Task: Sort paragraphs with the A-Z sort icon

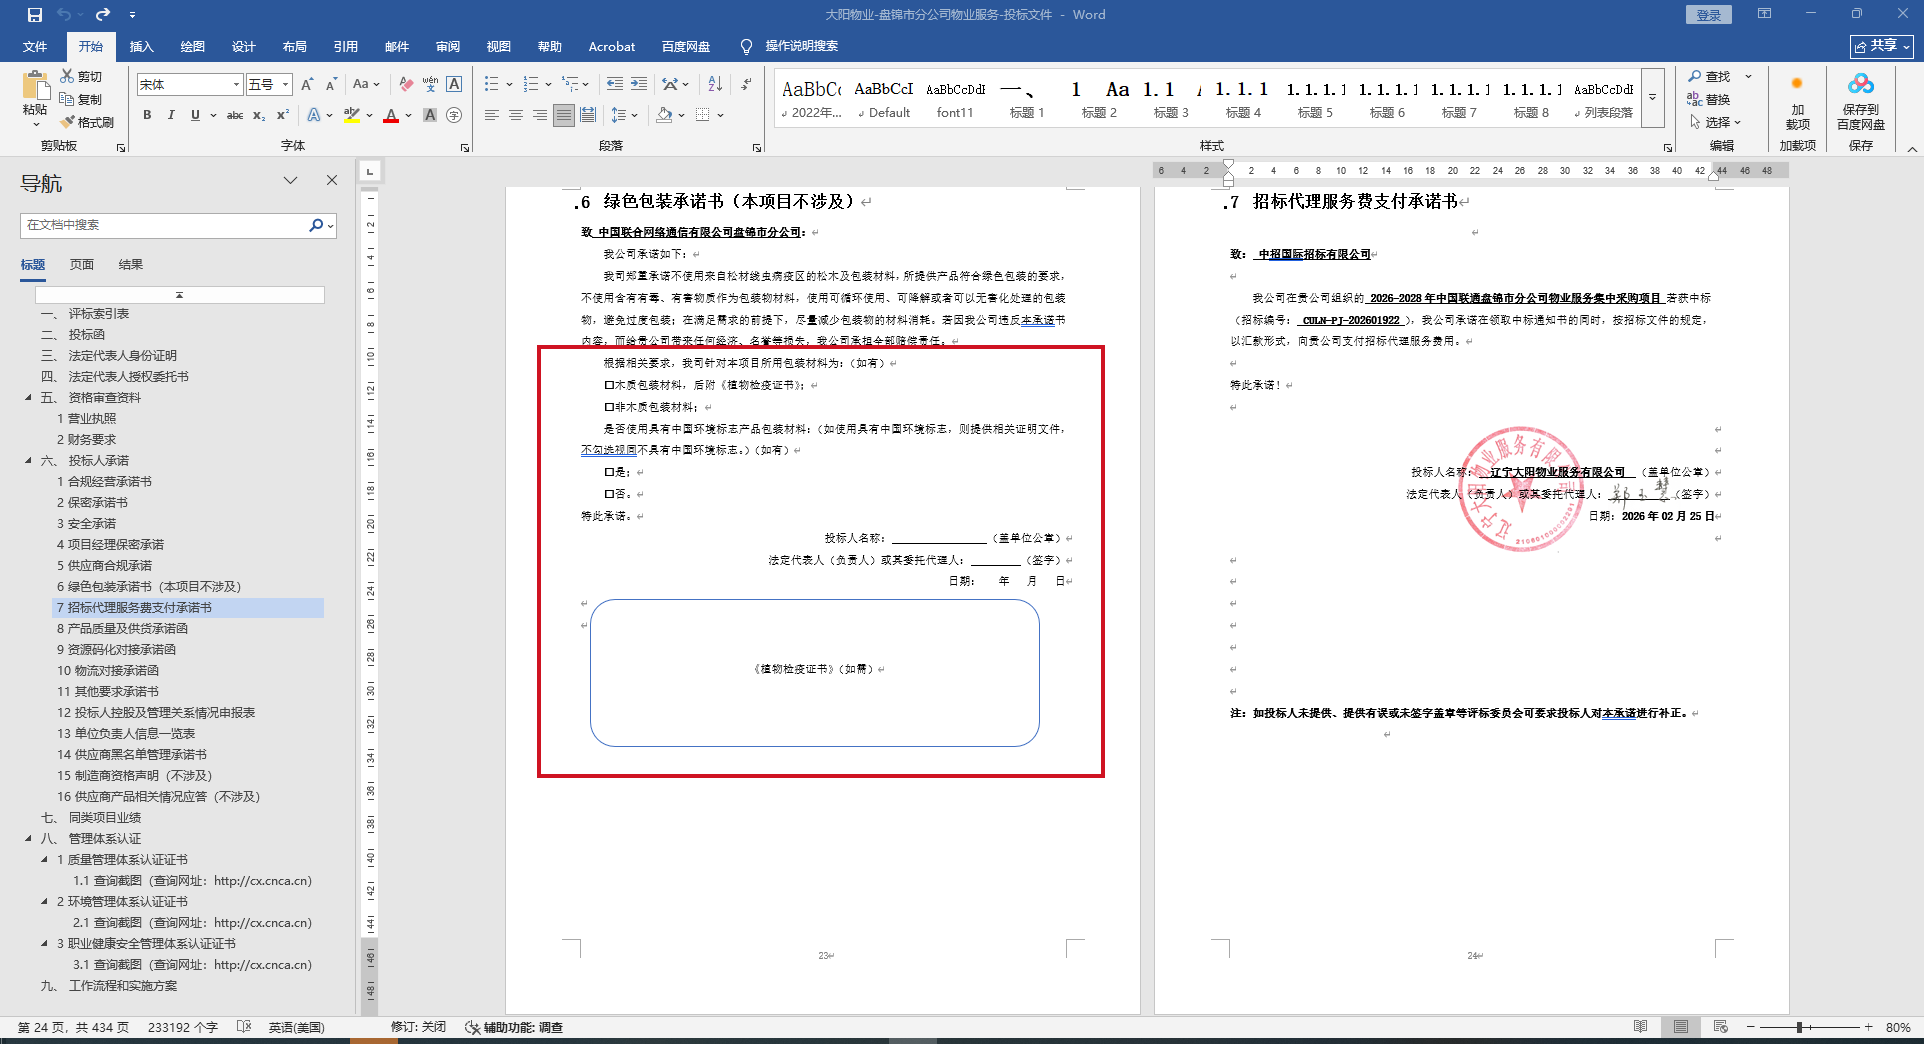Action: pos(715,84)
